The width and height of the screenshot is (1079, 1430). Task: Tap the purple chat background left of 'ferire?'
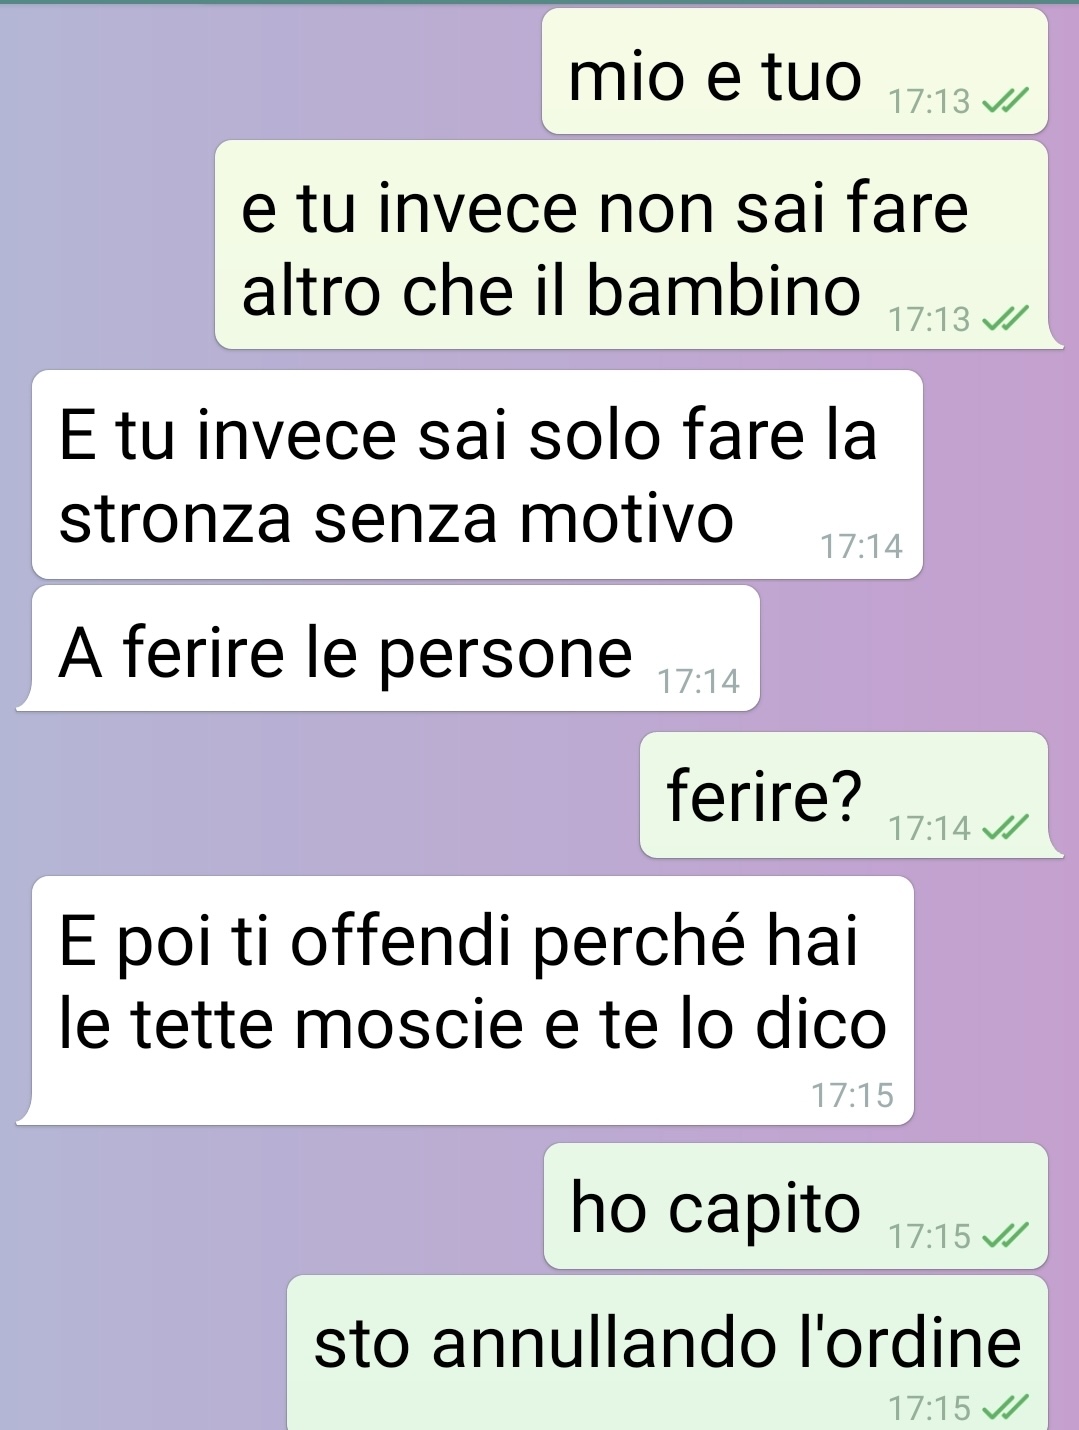tap(320, 795)
